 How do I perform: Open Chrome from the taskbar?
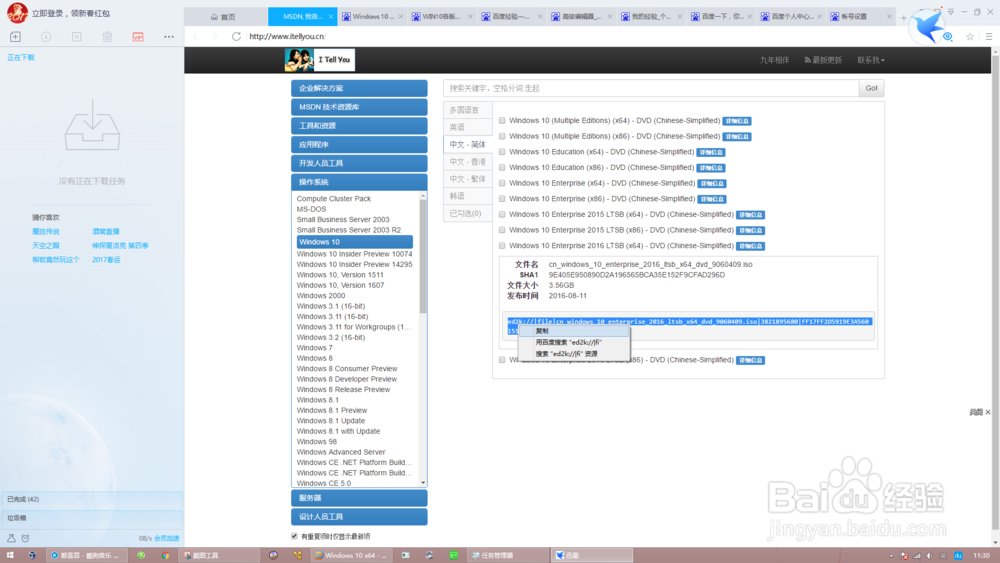165,555
